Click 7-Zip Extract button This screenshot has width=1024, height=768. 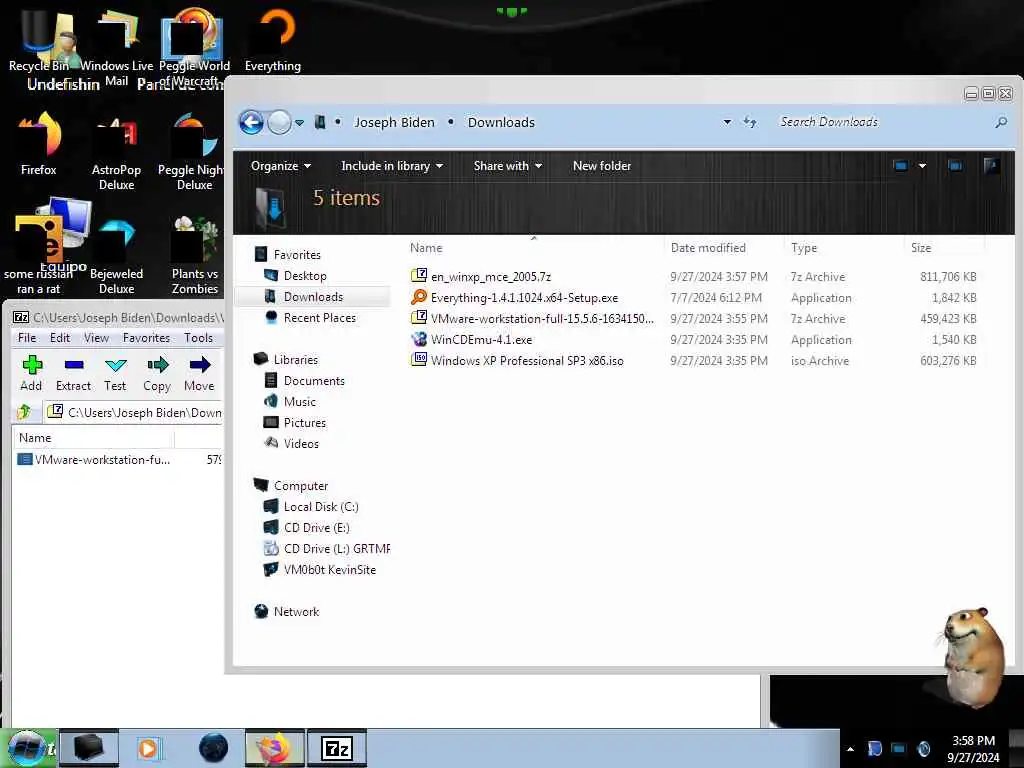click(x=73, y=374)
